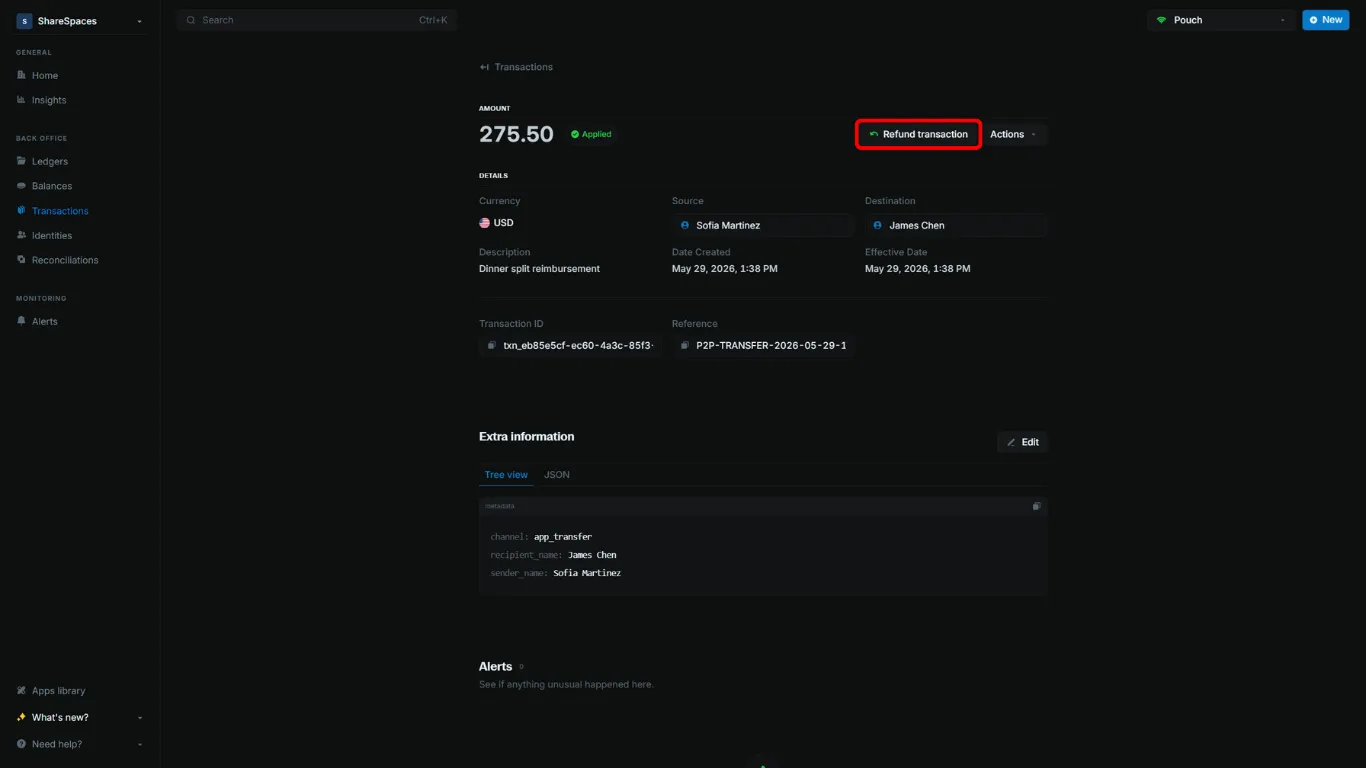Click the 'app_transfer' channel value
The image size is (1366, 768).
click(x=563, y=537)
